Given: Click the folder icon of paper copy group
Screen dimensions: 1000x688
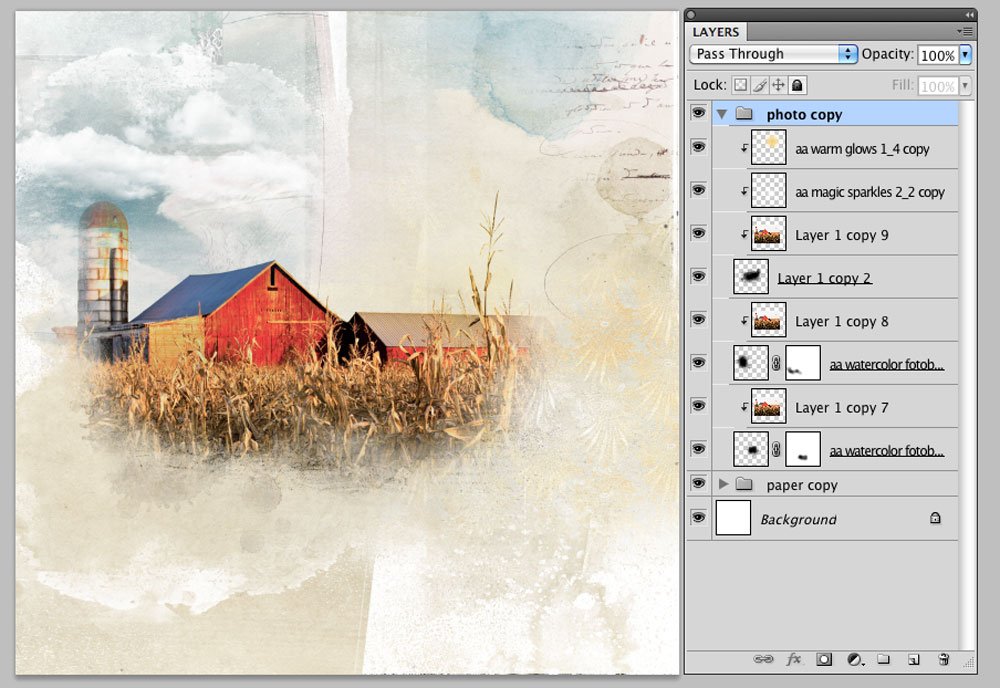Looking at the screenshot, I should [744, 484].
